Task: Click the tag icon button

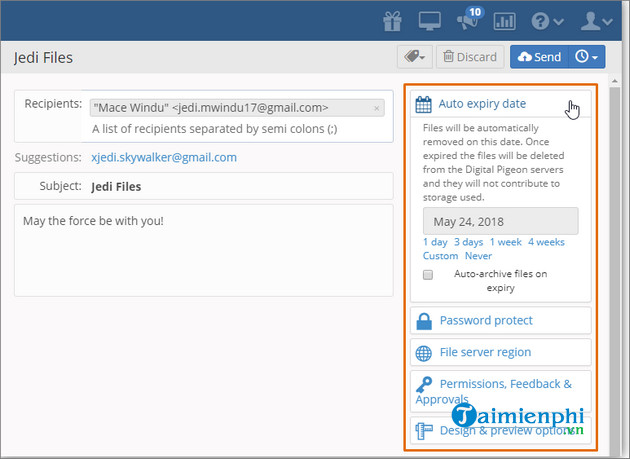Action: (414, 57)
